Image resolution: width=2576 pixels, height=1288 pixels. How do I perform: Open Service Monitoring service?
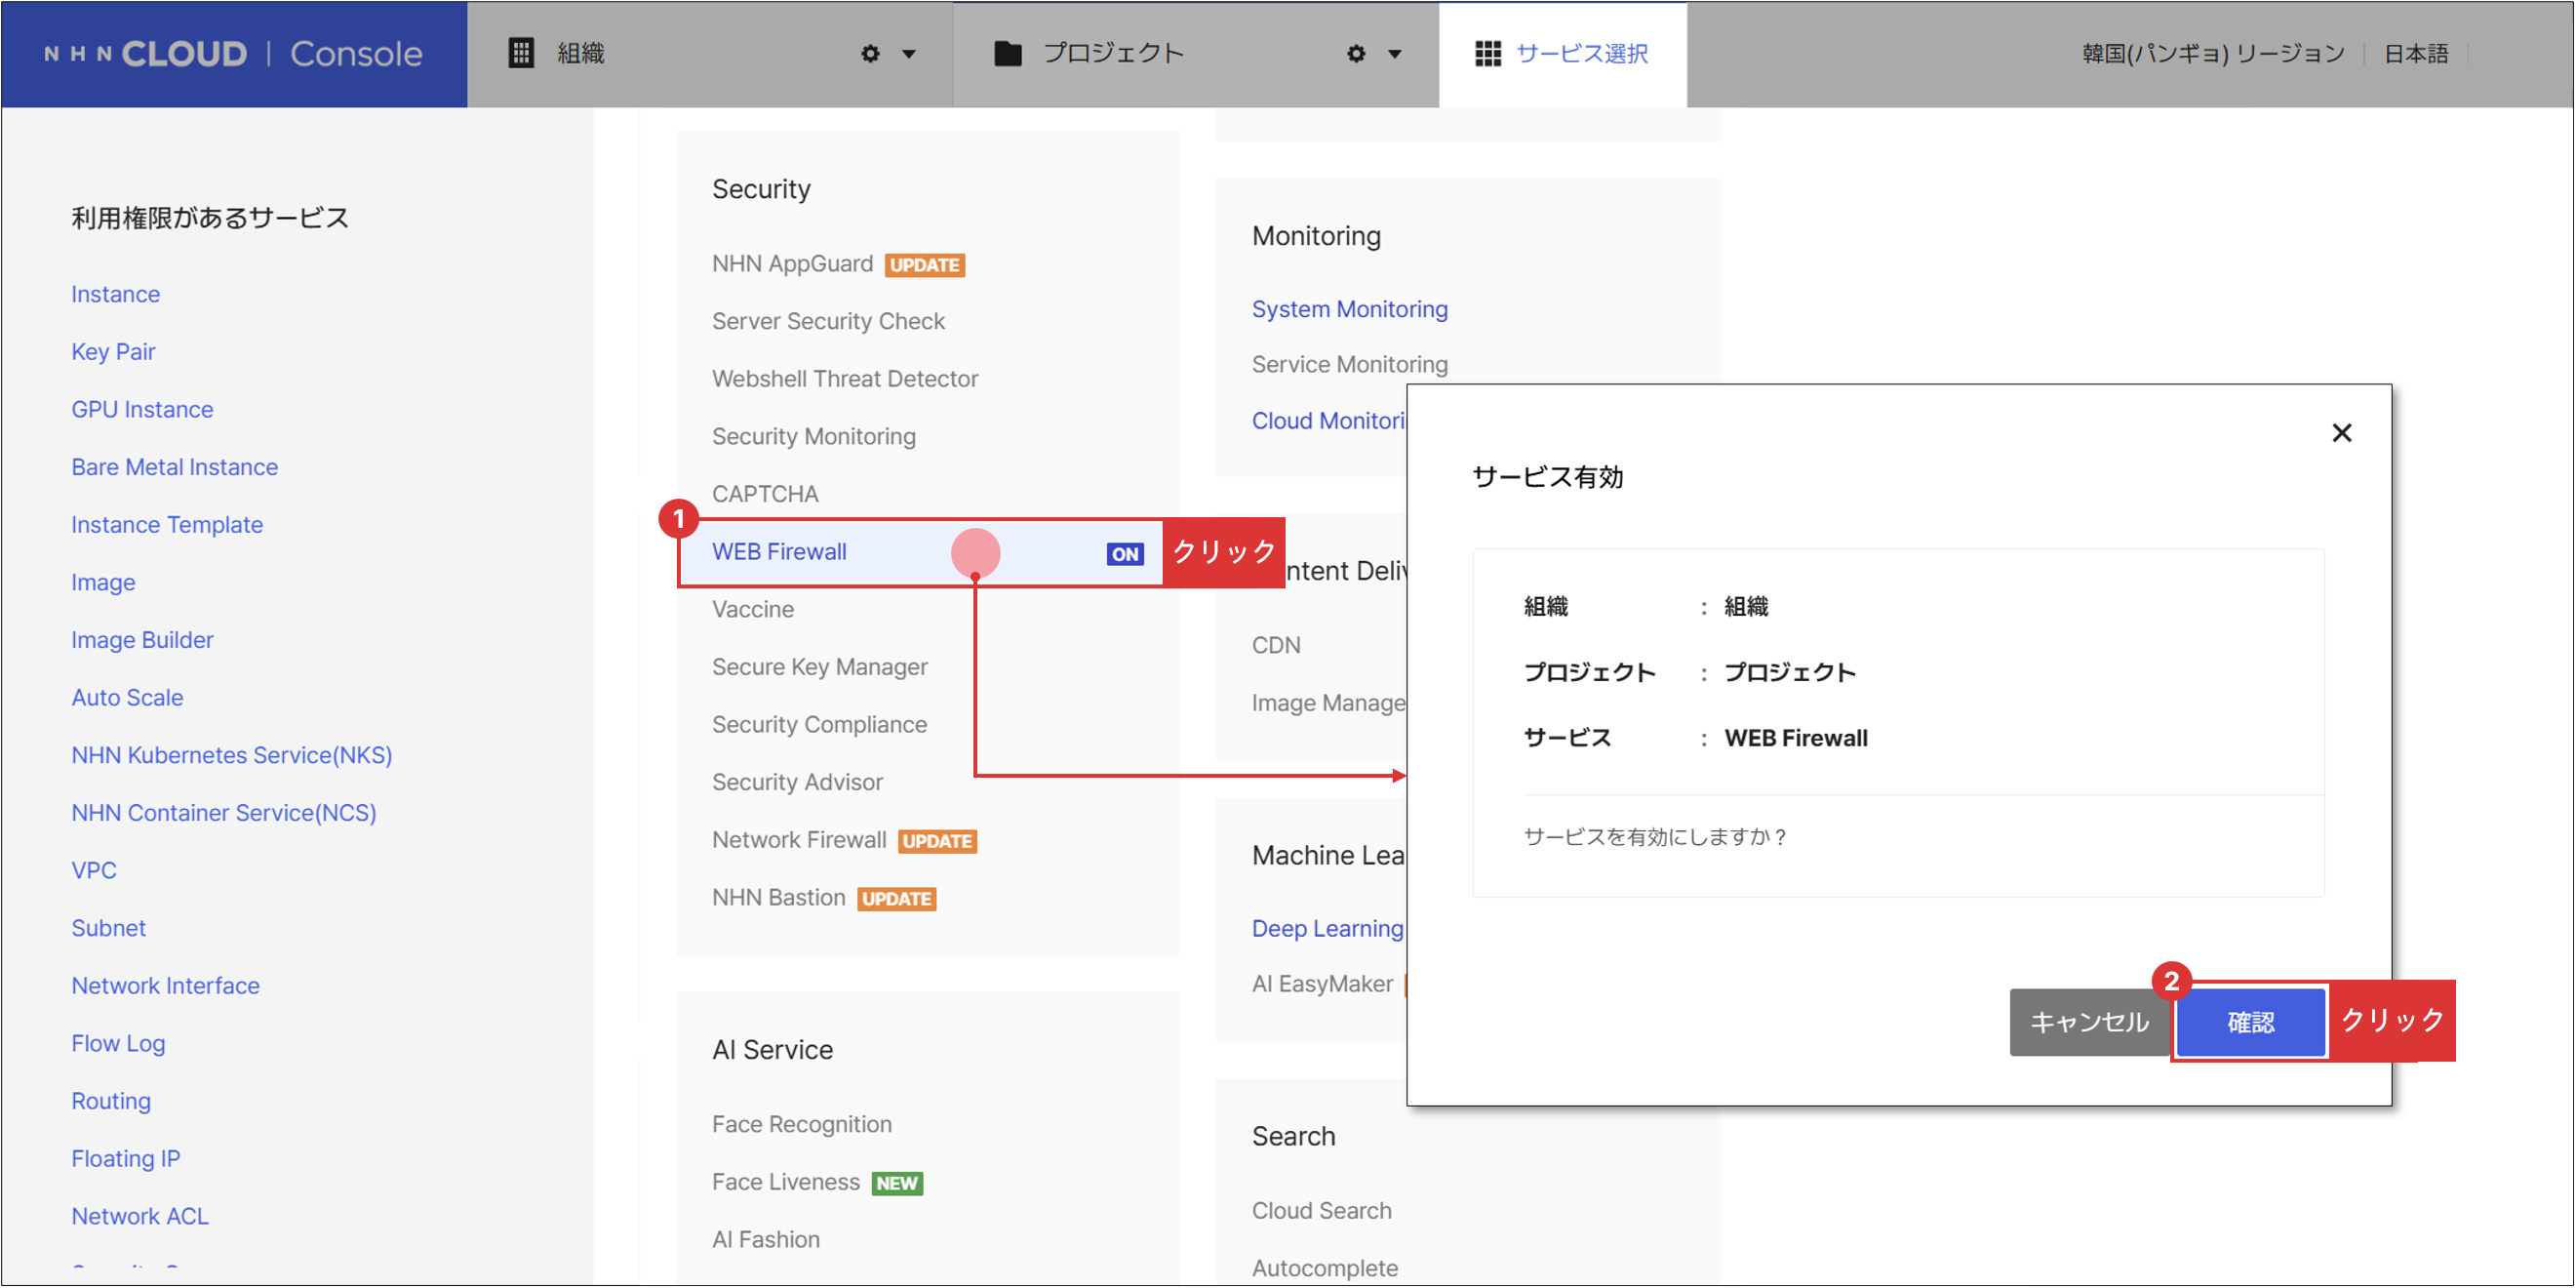[1349, 365]
